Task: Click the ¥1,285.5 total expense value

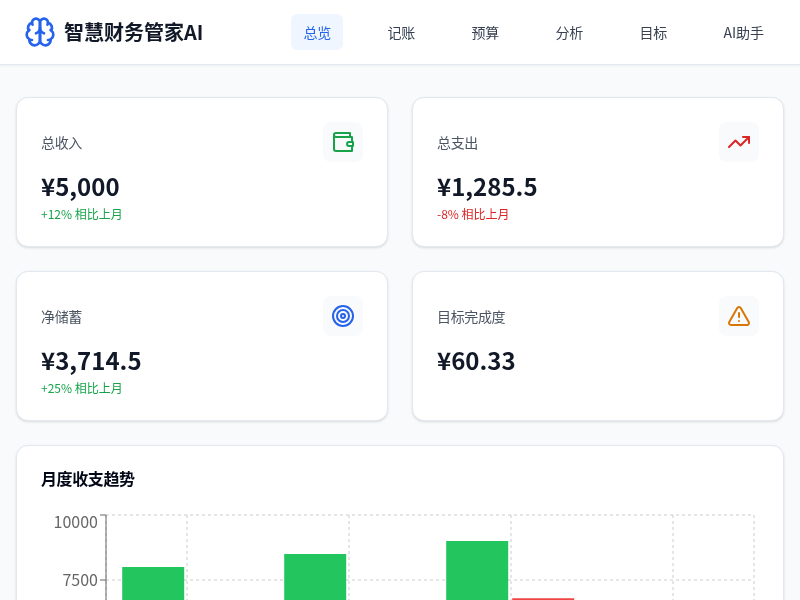Action: 487,187
